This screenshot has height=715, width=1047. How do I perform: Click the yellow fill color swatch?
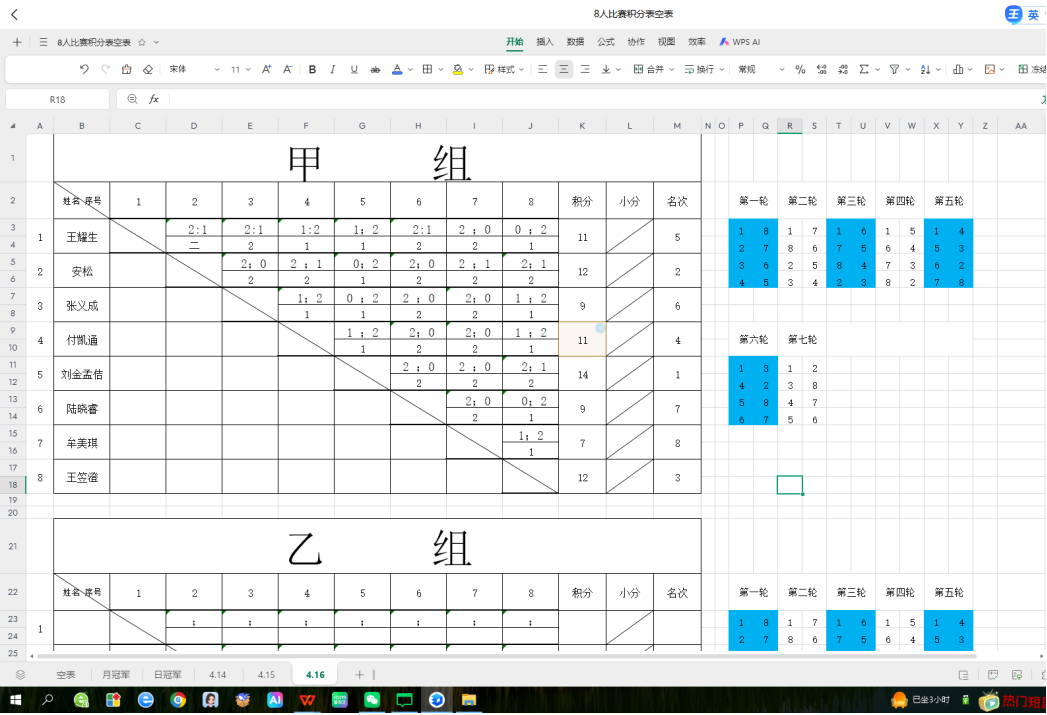(457, 70)
